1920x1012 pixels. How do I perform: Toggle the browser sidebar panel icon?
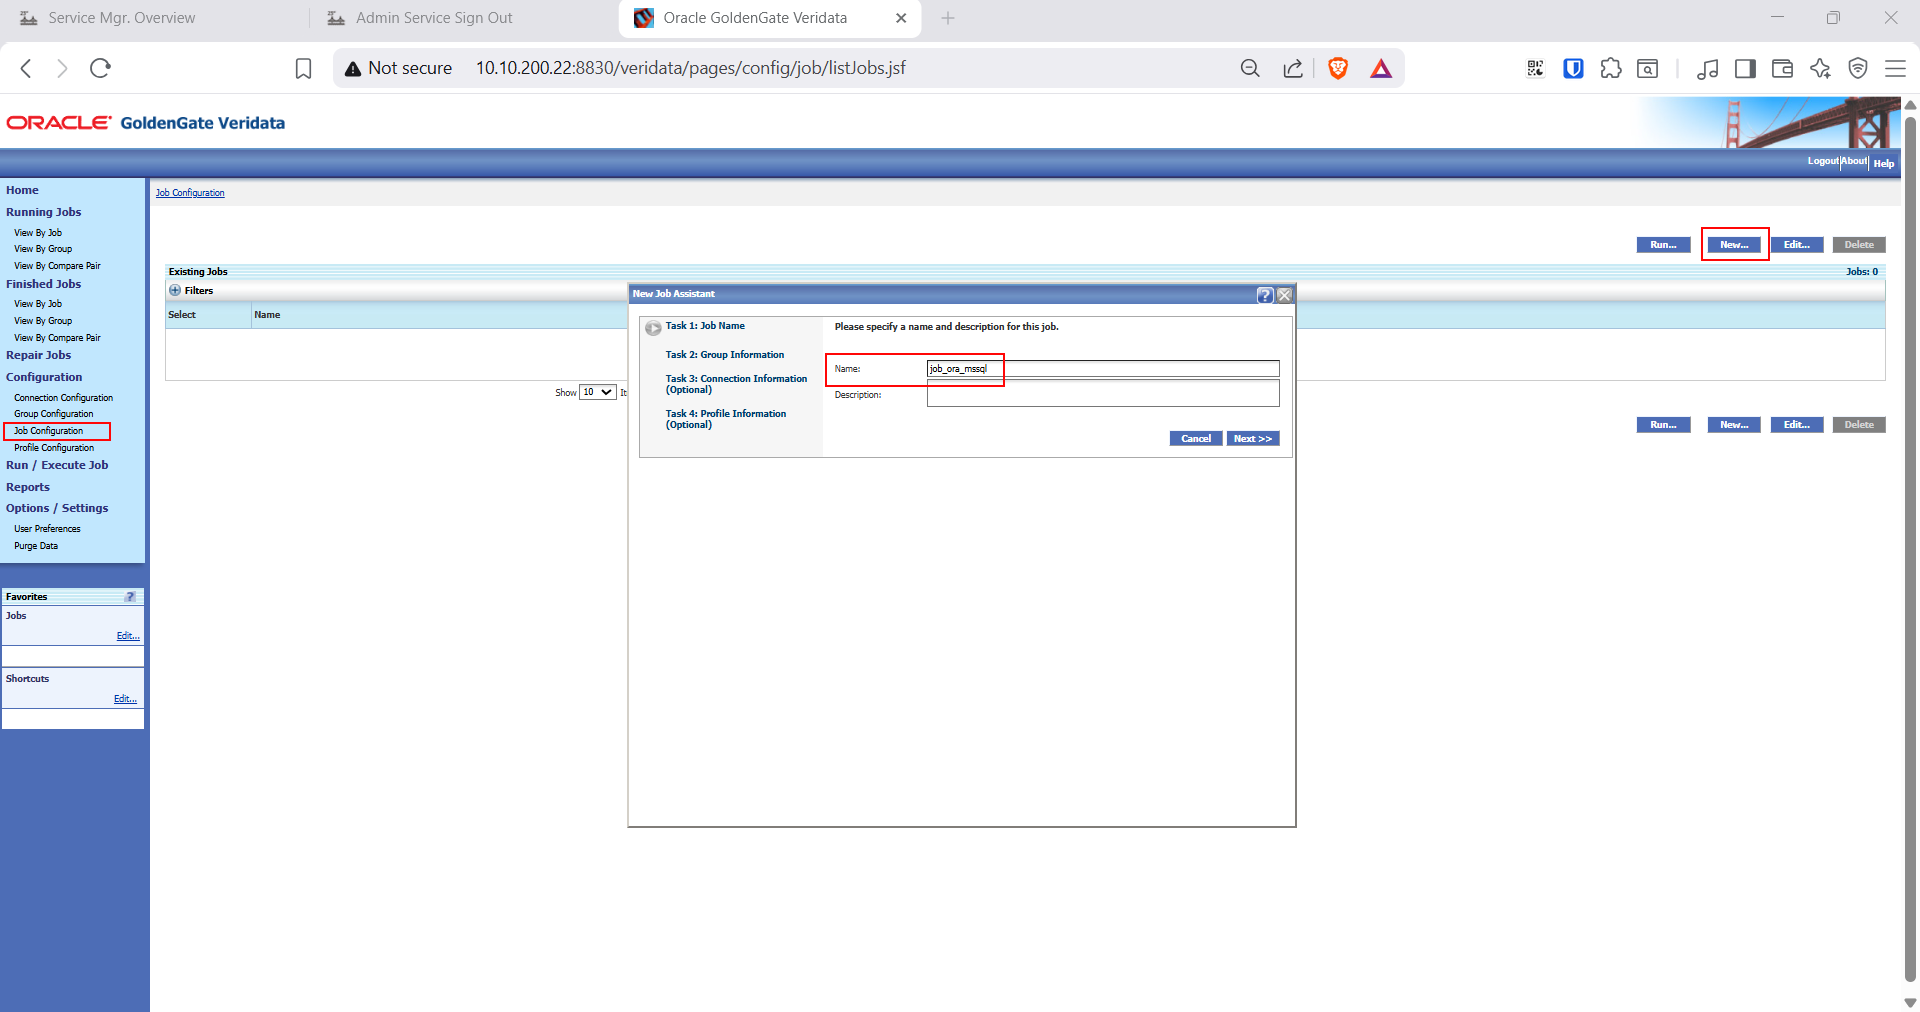1745,68
